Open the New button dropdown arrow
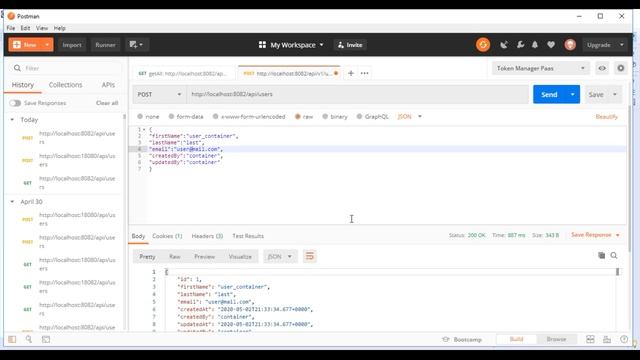The image size is (640, 360). pyautogui.click(x=47, y=44)
